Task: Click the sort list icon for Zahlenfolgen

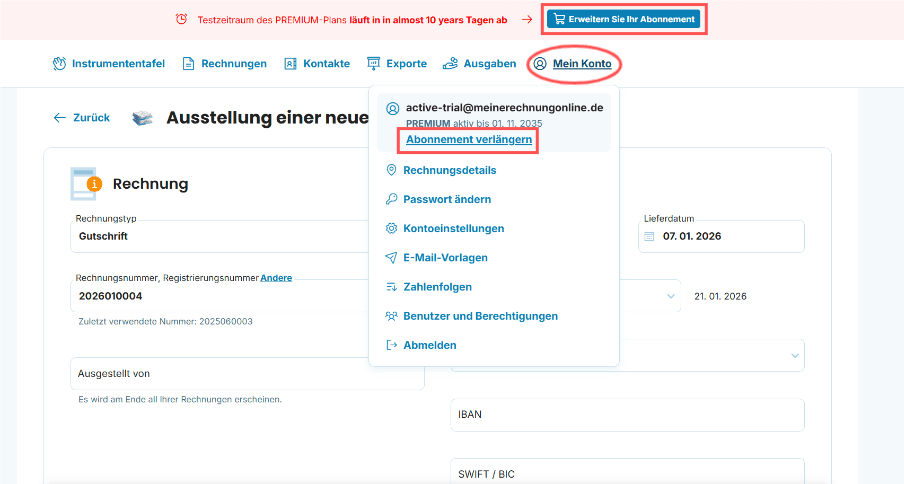Action: tap(391, 287)
